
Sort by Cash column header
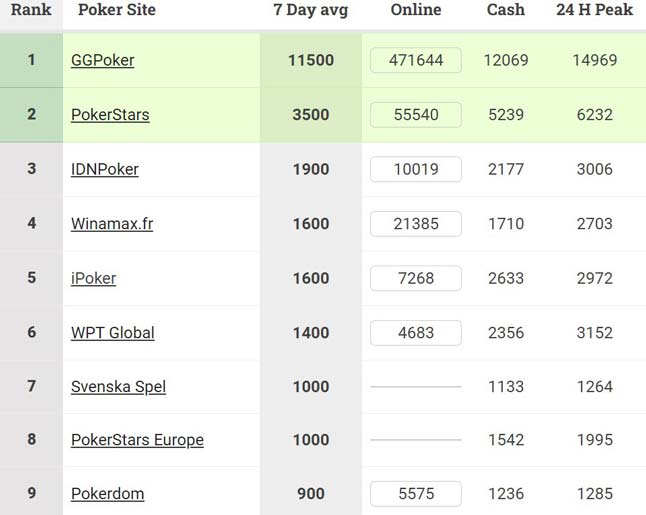click(506, 10)
